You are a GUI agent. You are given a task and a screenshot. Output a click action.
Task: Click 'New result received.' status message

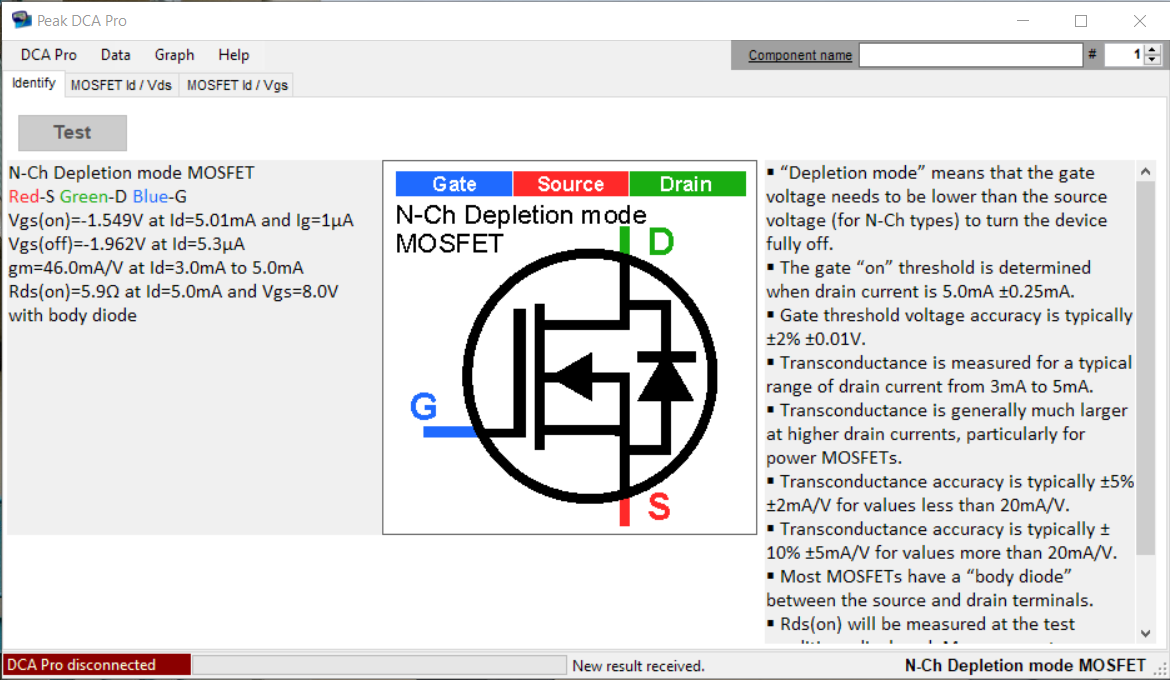coord(638,666)
